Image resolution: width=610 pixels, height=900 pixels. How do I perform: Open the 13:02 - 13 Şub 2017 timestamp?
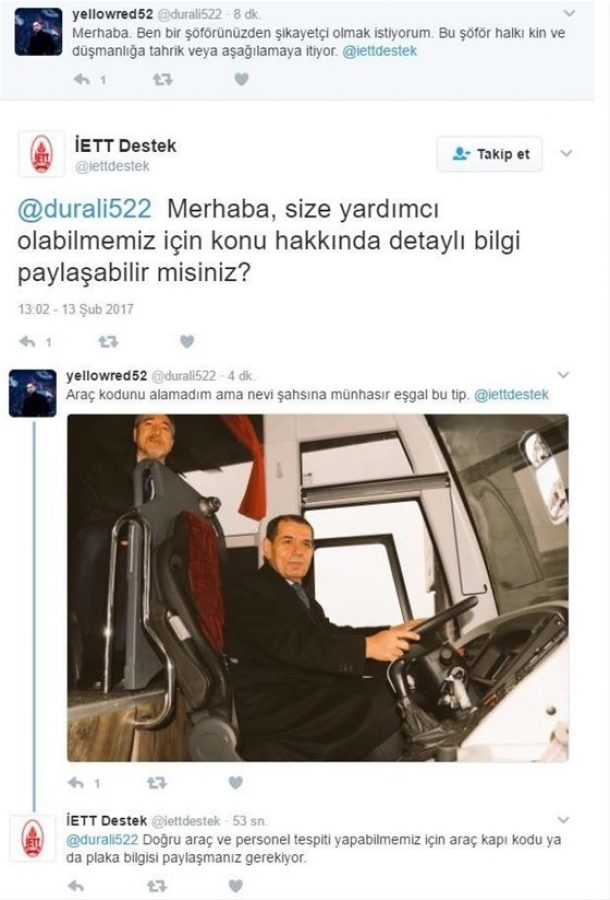(x=76, y=309)
